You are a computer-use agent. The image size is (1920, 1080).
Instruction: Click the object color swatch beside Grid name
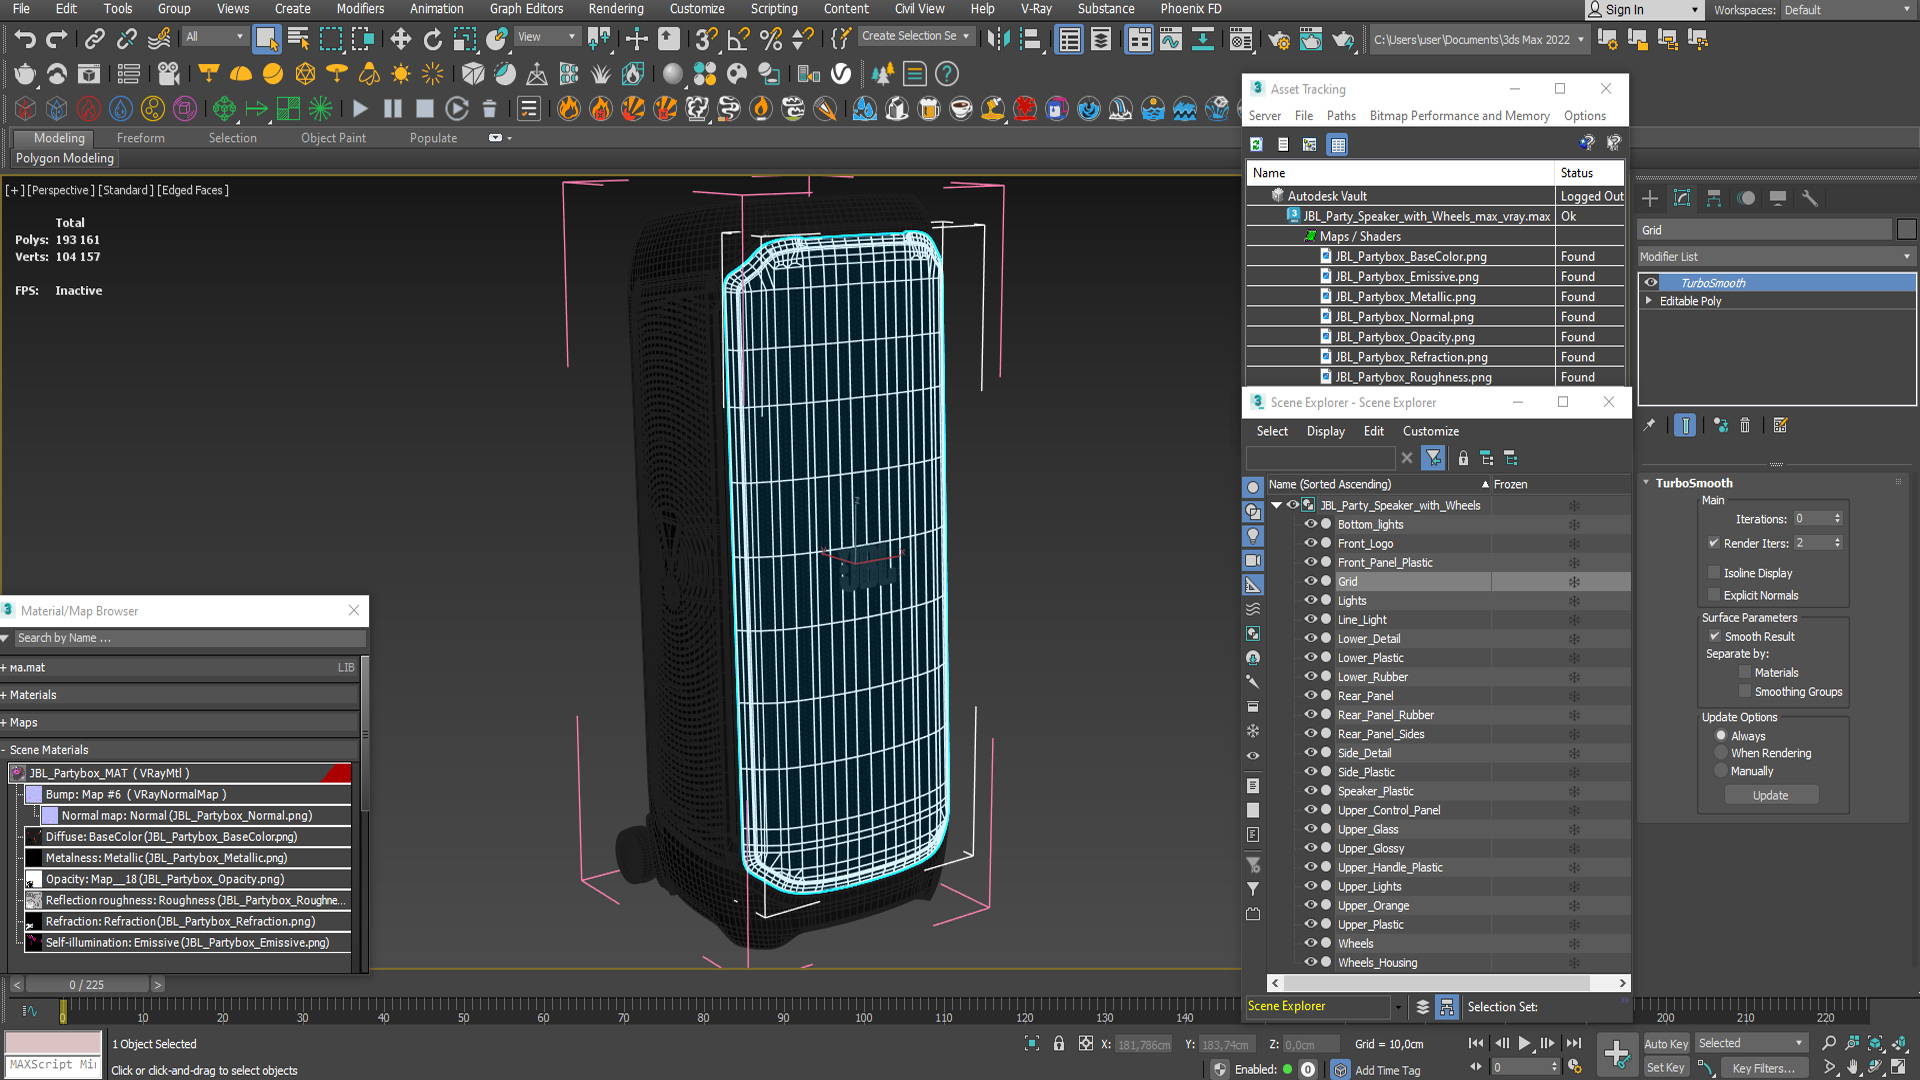click(1907, 230)
